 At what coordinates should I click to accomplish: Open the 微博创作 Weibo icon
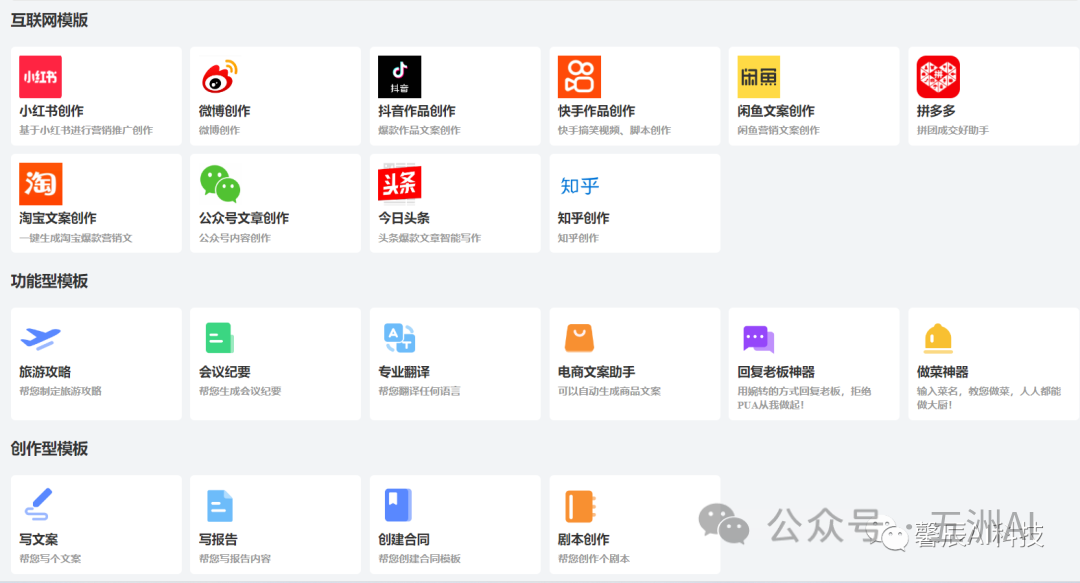(220, 77)
